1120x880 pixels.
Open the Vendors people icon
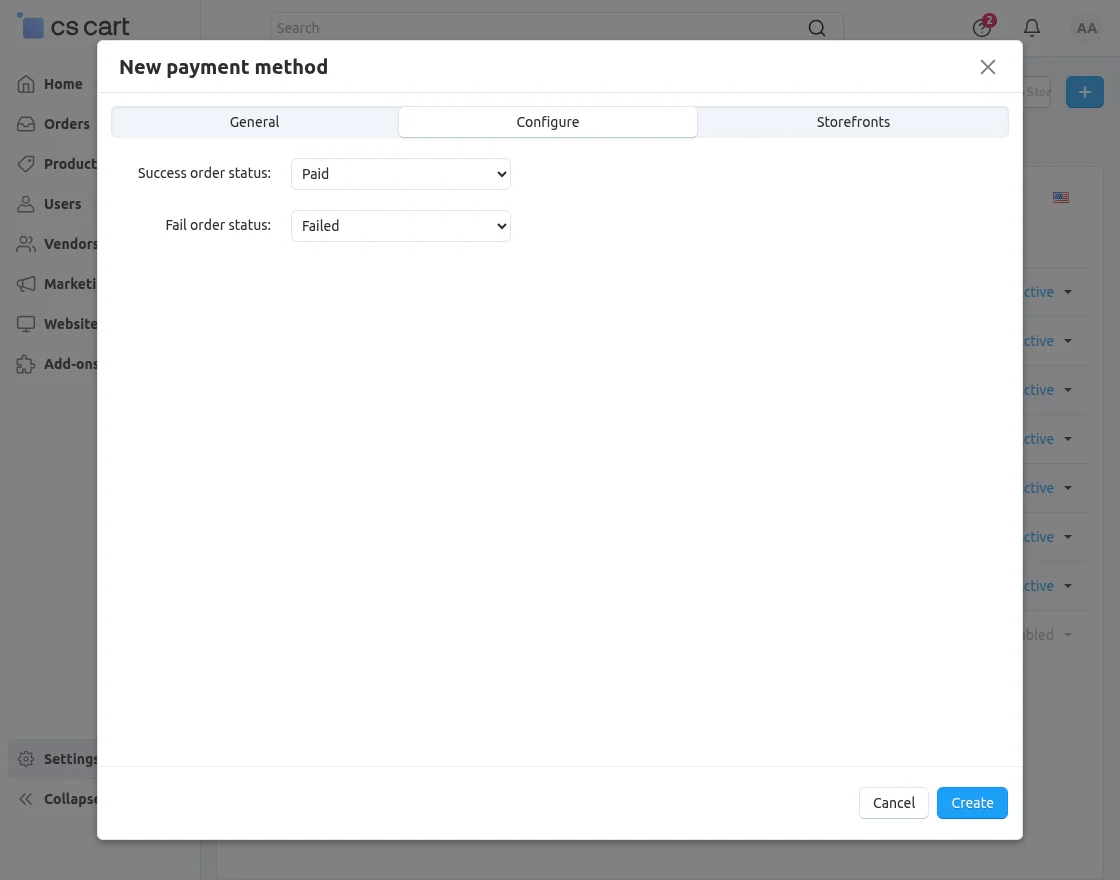[x=26, y=244]
